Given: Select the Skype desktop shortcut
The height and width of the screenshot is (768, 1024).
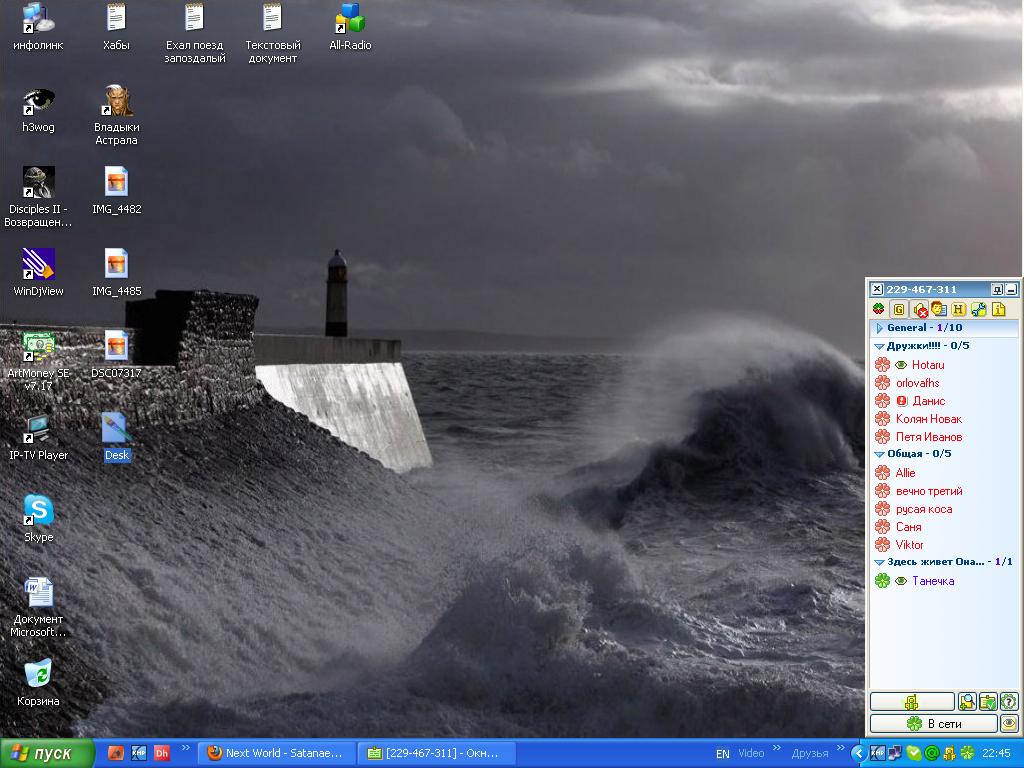Looking at the screenshot, I should pos(38,519).
